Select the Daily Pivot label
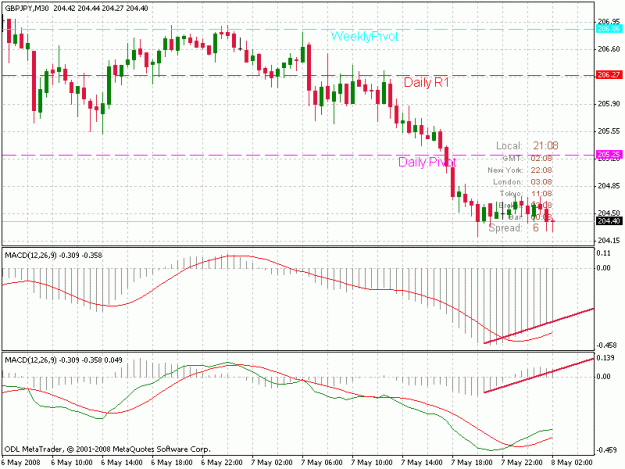625x469 pixels. click(427, 162)
